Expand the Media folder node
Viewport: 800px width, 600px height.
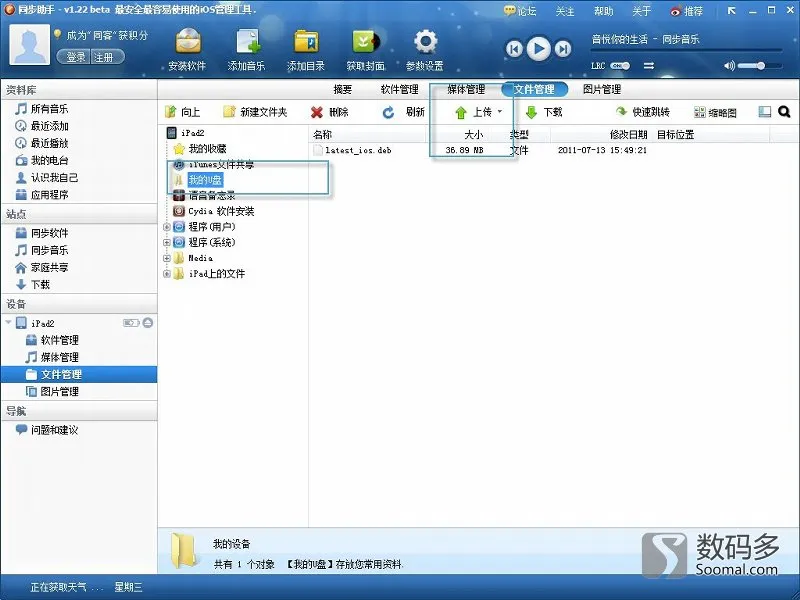(x=166, y=258)
